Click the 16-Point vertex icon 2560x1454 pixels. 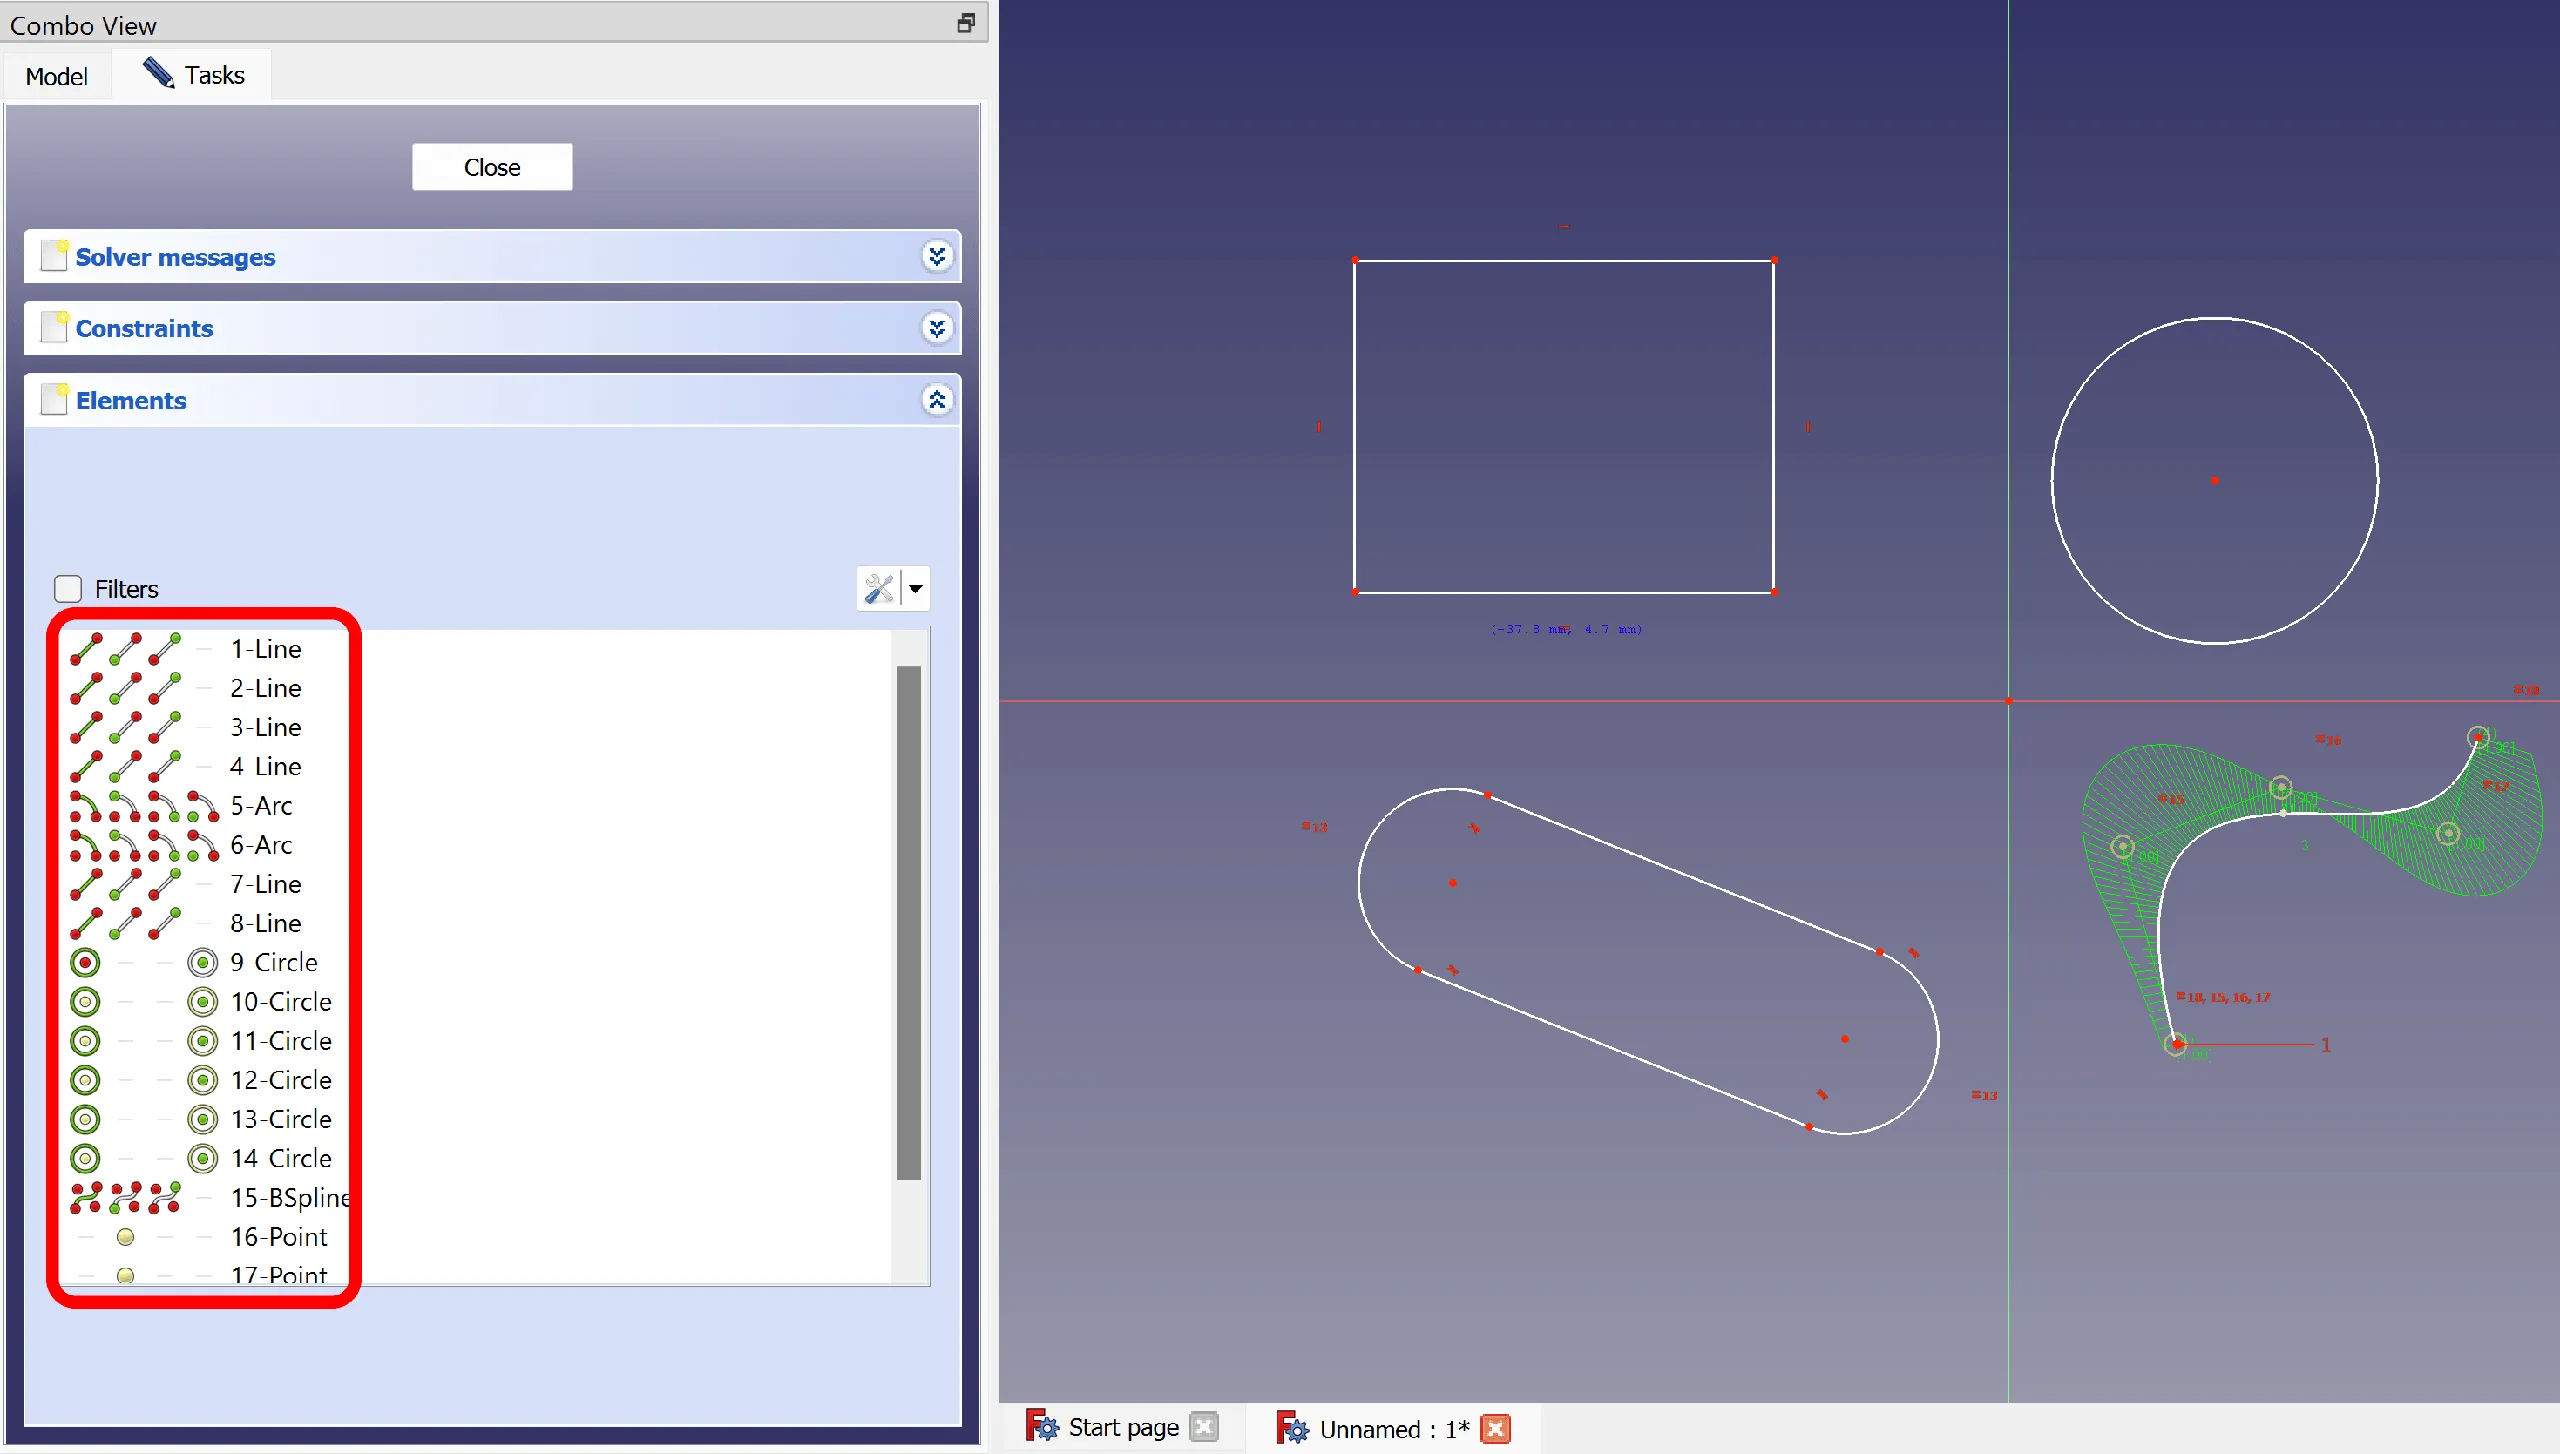tap(125, 1237)
